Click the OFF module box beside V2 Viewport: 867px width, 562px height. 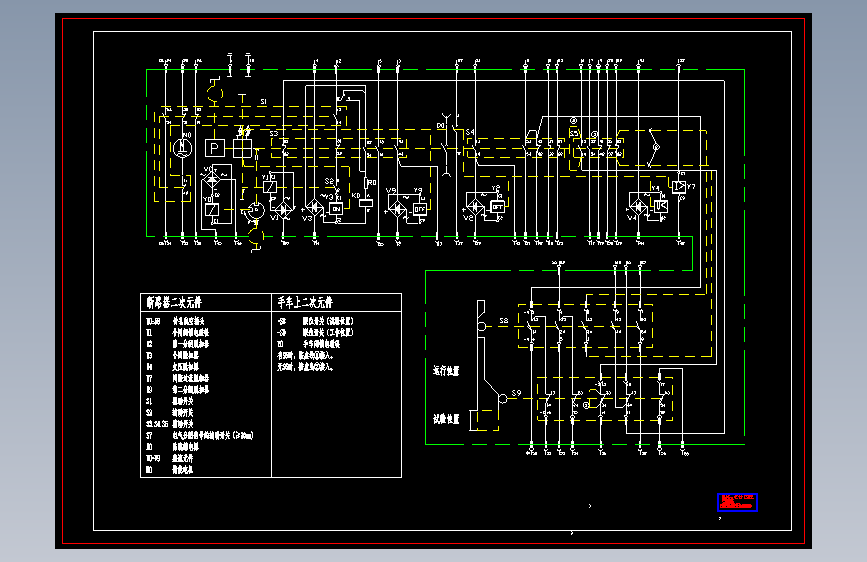point(498,207)
